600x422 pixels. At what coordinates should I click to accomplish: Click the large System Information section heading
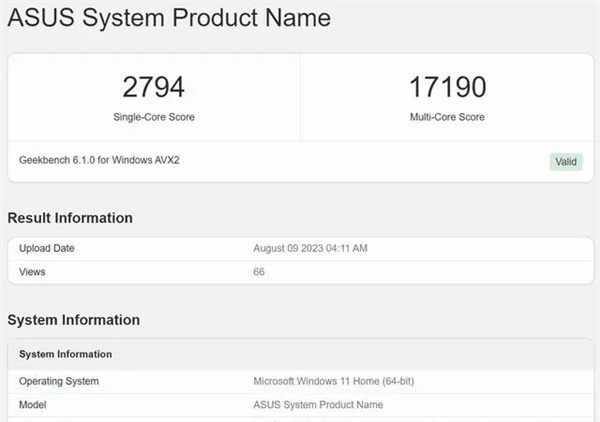tap(73, 320)
